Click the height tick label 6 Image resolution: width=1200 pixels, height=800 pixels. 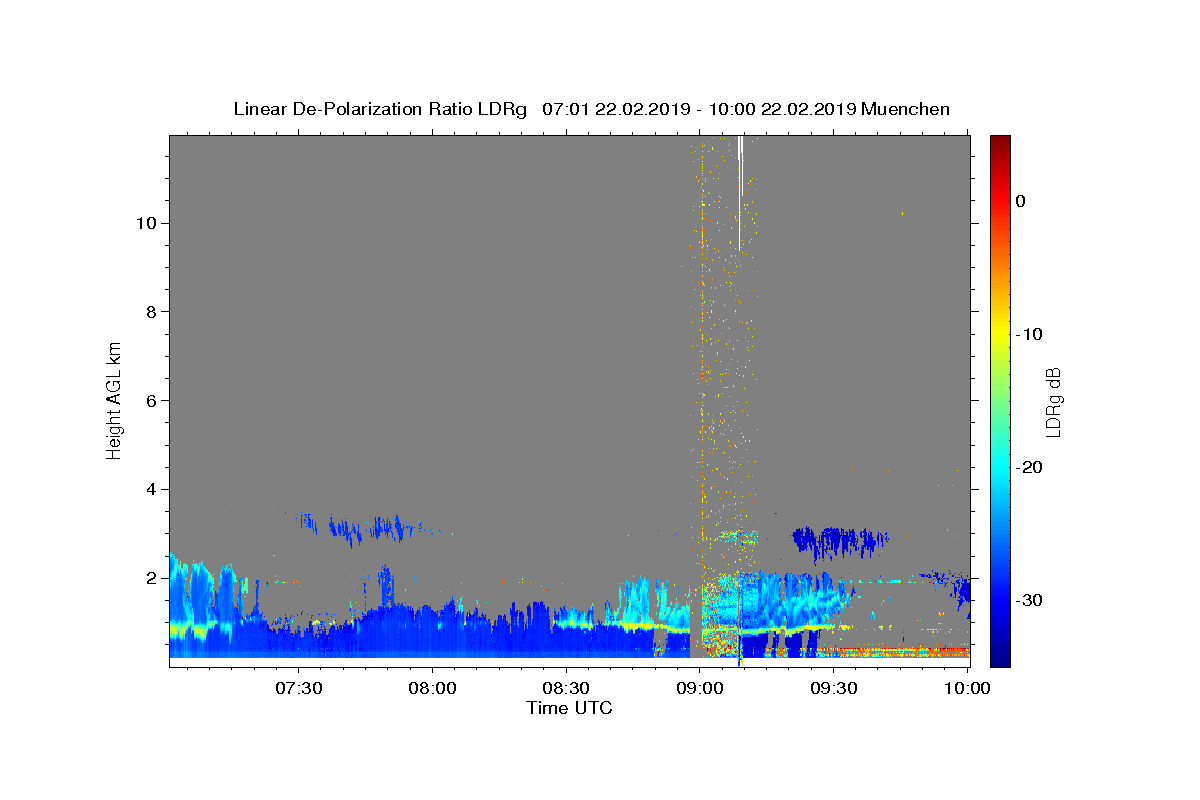(149, 400)
